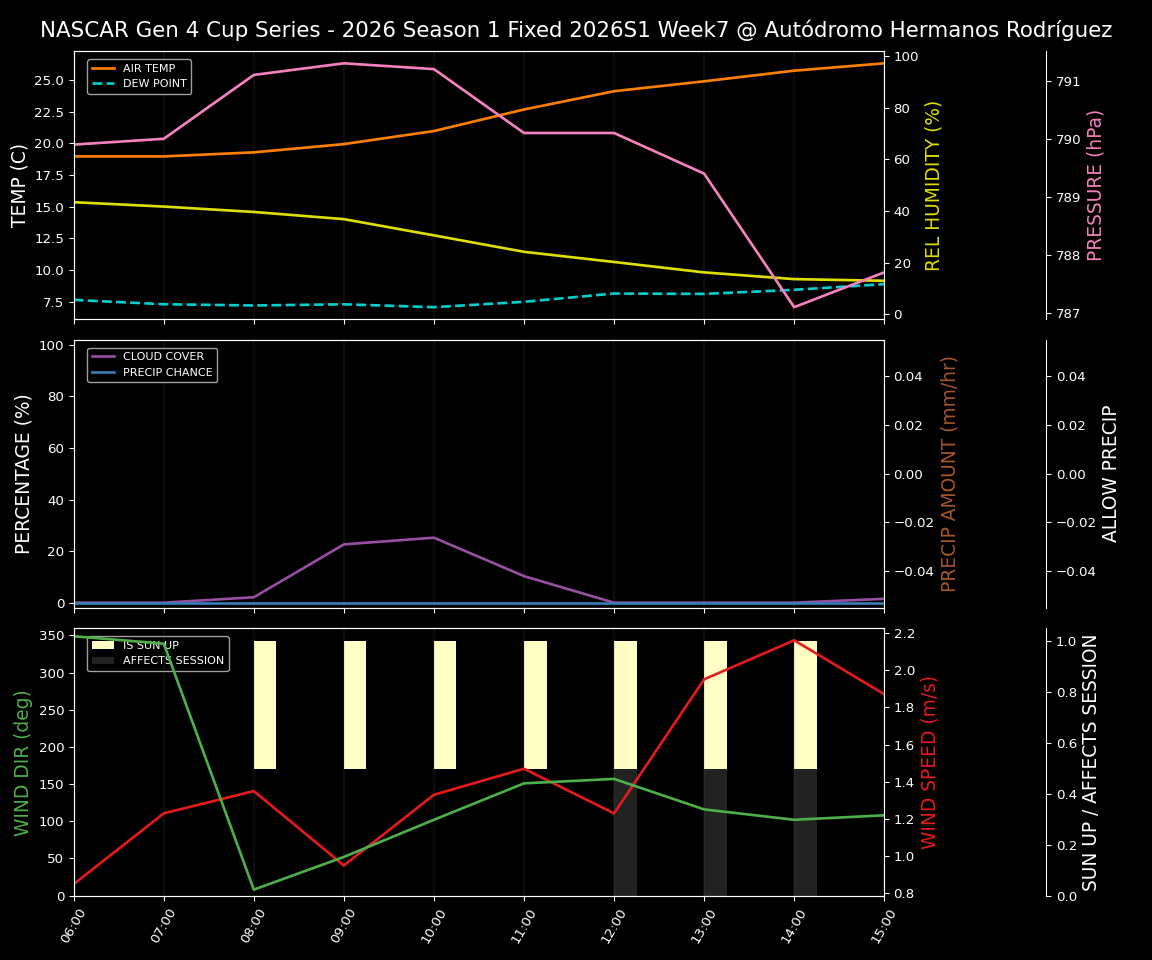Select the AFFECTS SESSION legend swatch

(105, 661)
